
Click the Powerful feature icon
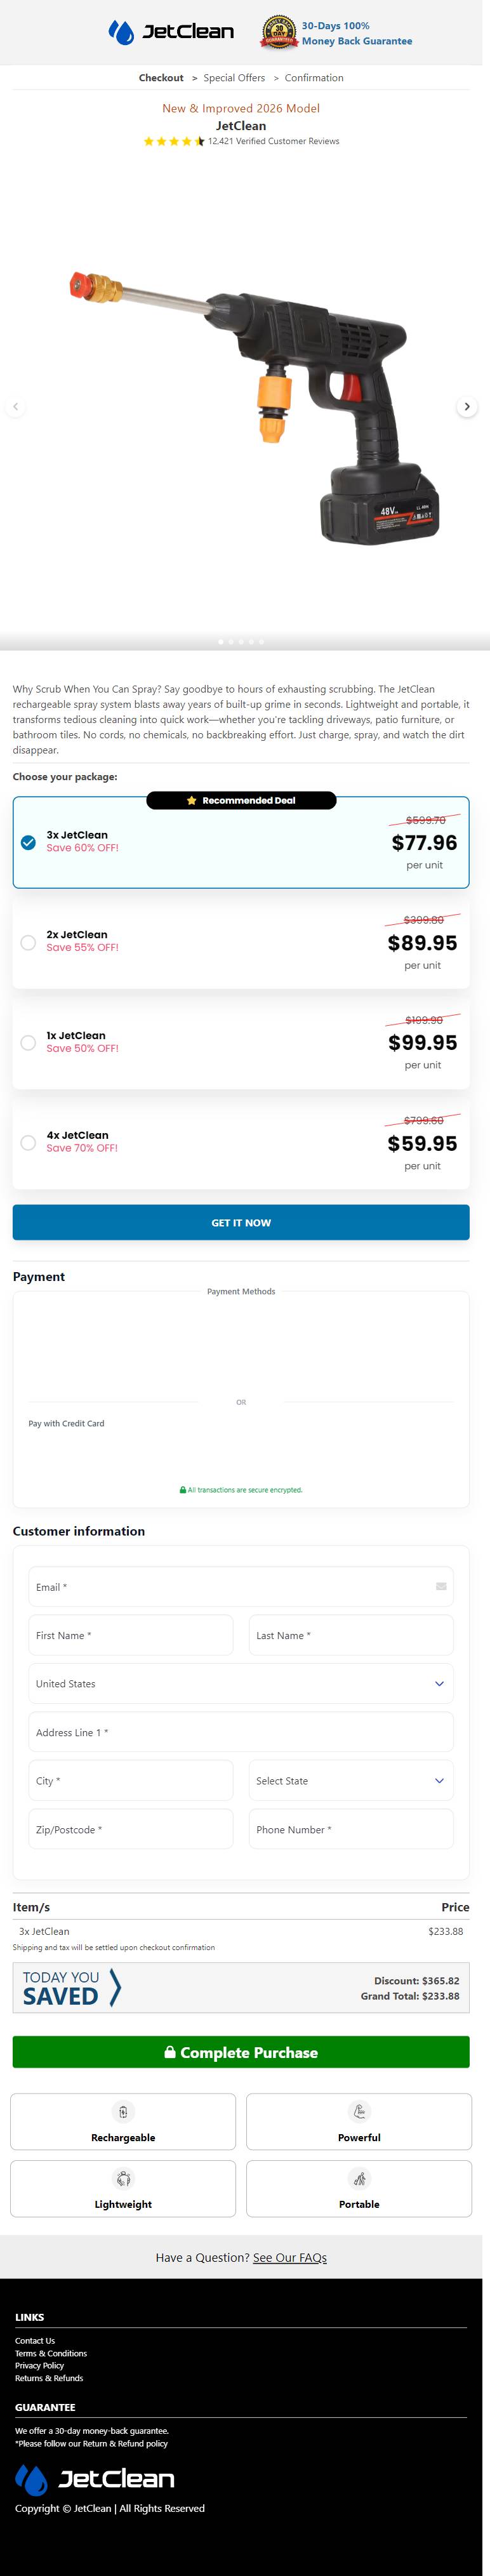[359, 2111]
